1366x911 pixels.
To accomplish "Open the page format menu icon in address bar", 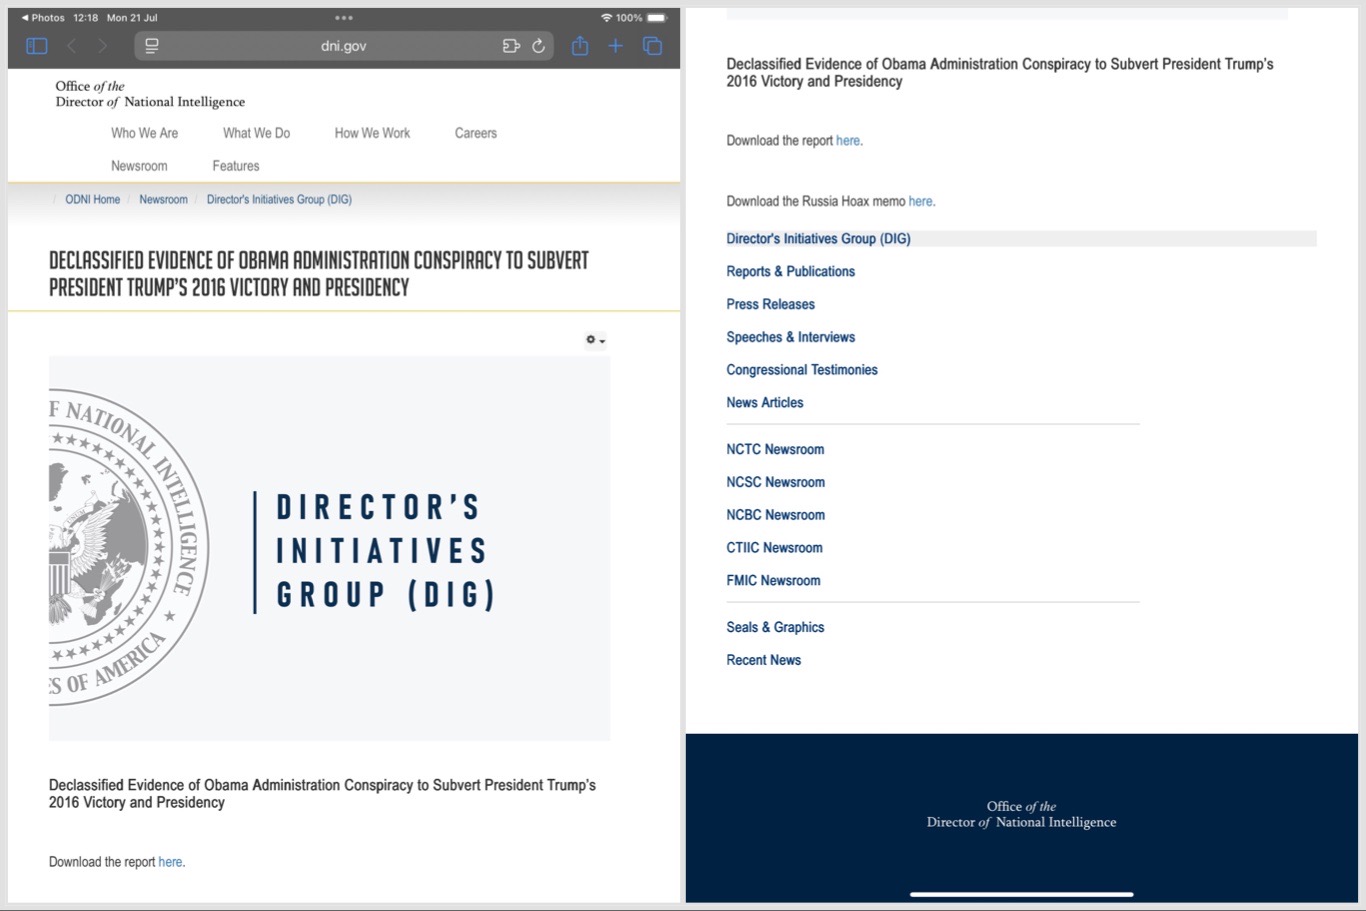I will point(152,46).
